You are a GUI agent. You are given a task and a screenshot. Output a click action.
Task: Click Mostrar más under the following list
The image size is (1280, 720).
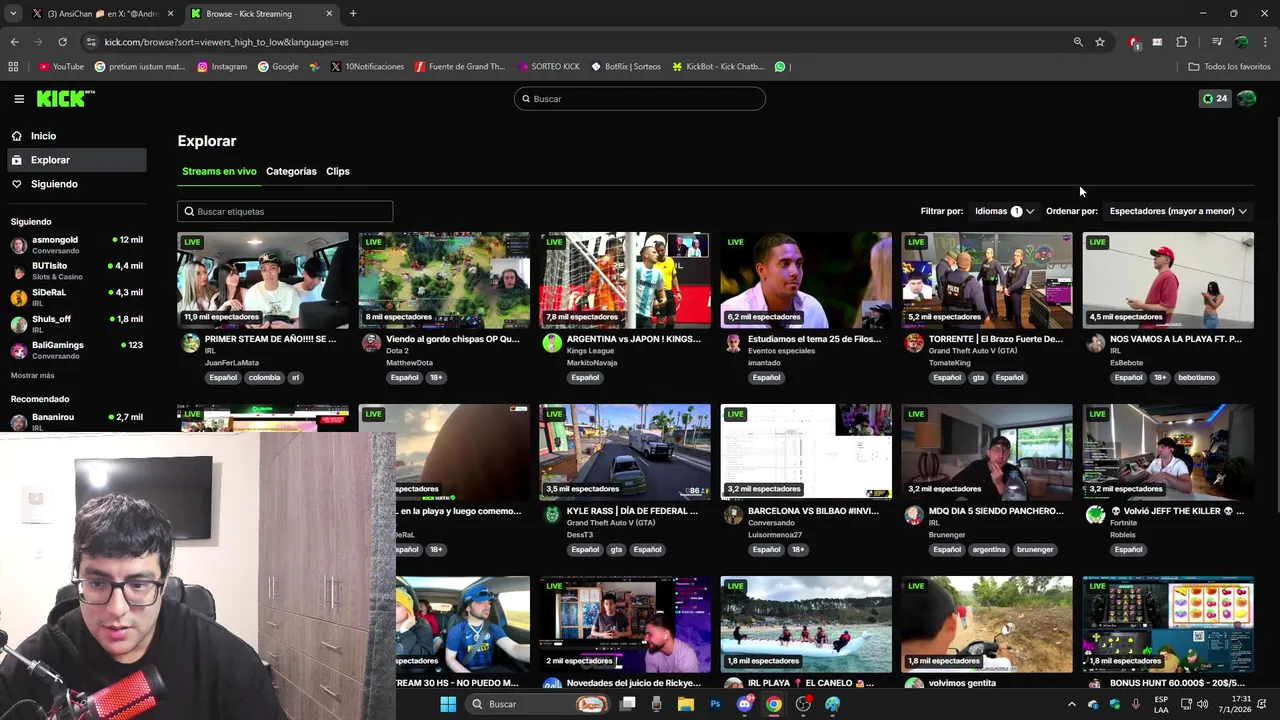33,375
